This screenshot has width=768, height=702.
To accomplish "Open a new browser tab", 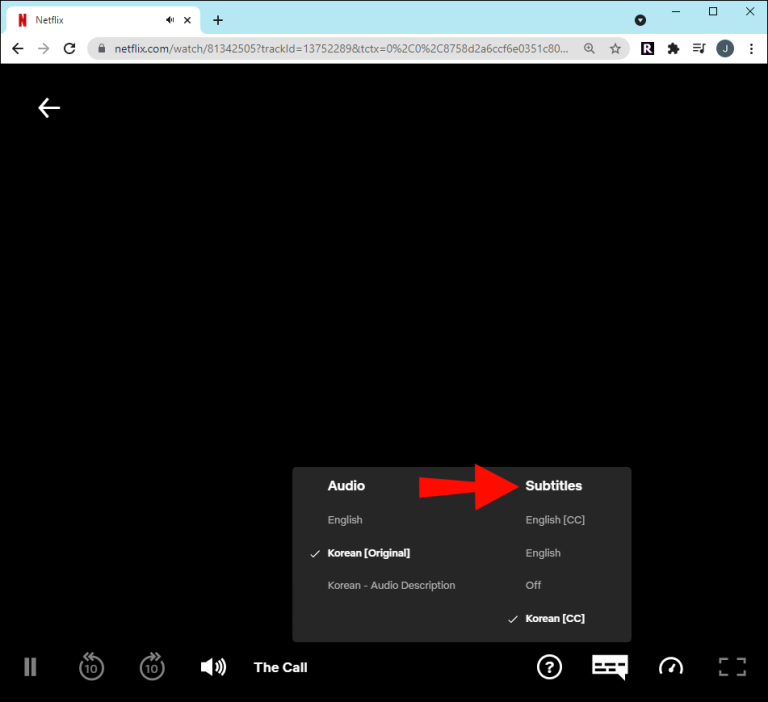I will 218,20.
